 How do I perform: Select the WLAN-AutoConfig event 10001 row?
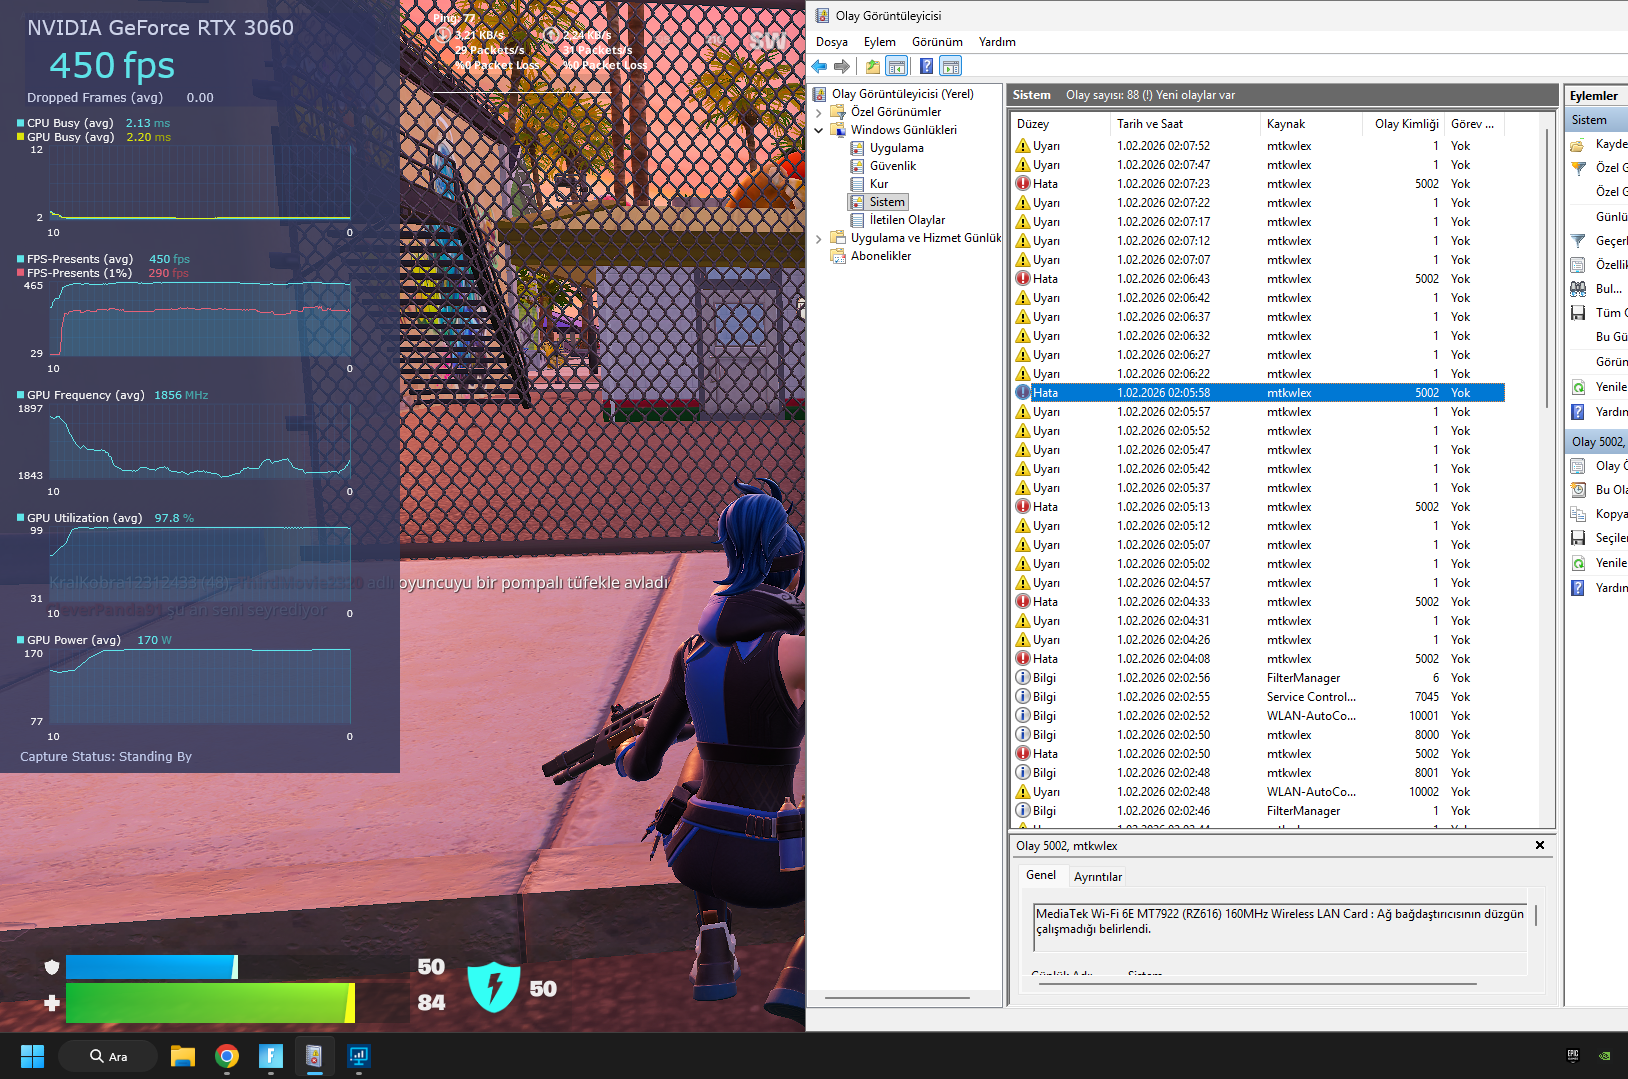pyautogui.click(x=1258, y=716)
